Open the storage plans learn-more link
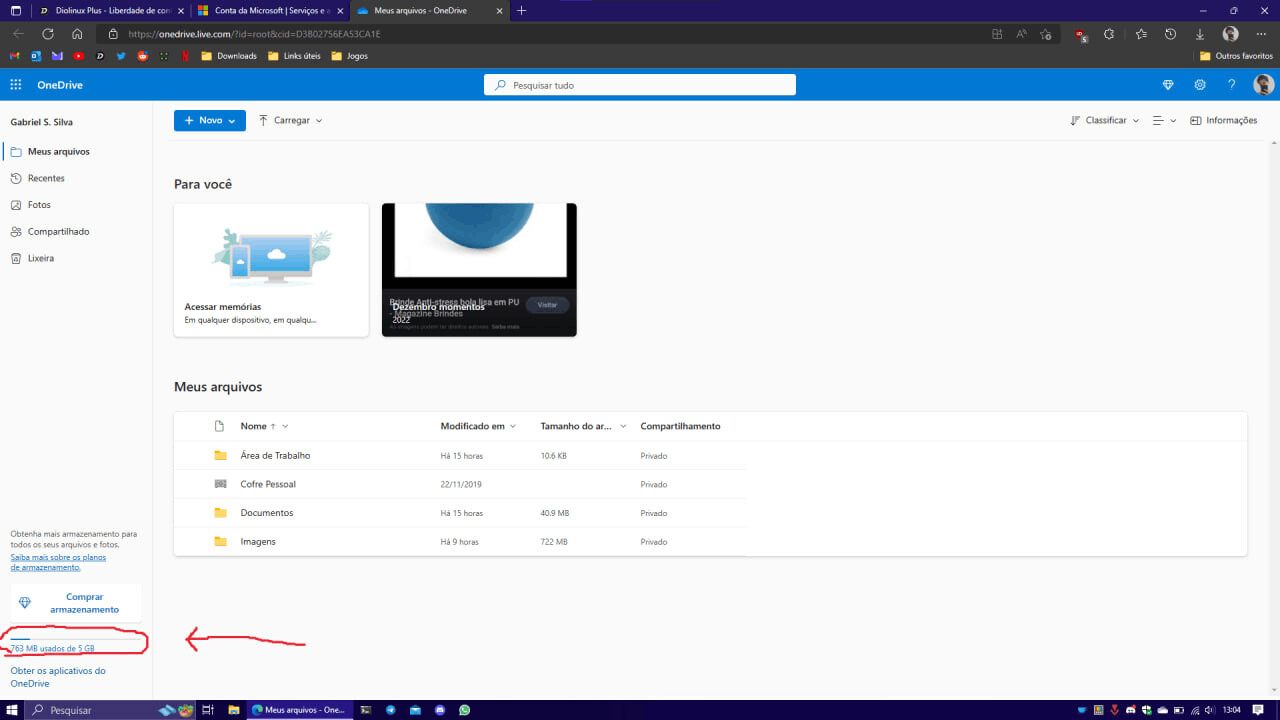 click(x=58, y=562)
